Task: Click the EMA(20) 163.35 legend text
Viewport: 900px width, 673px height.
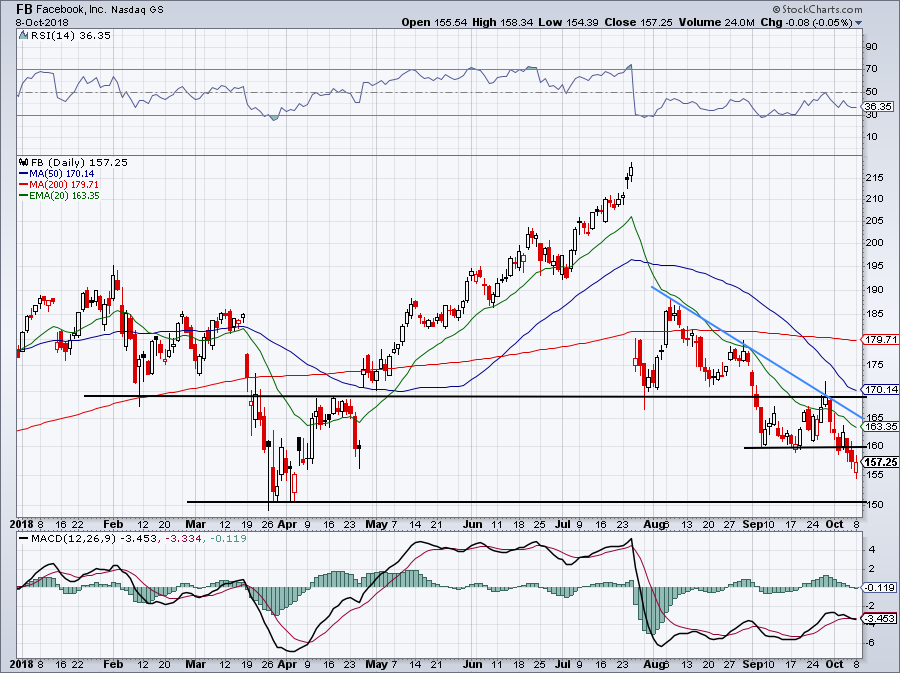Action: (65, 196)
